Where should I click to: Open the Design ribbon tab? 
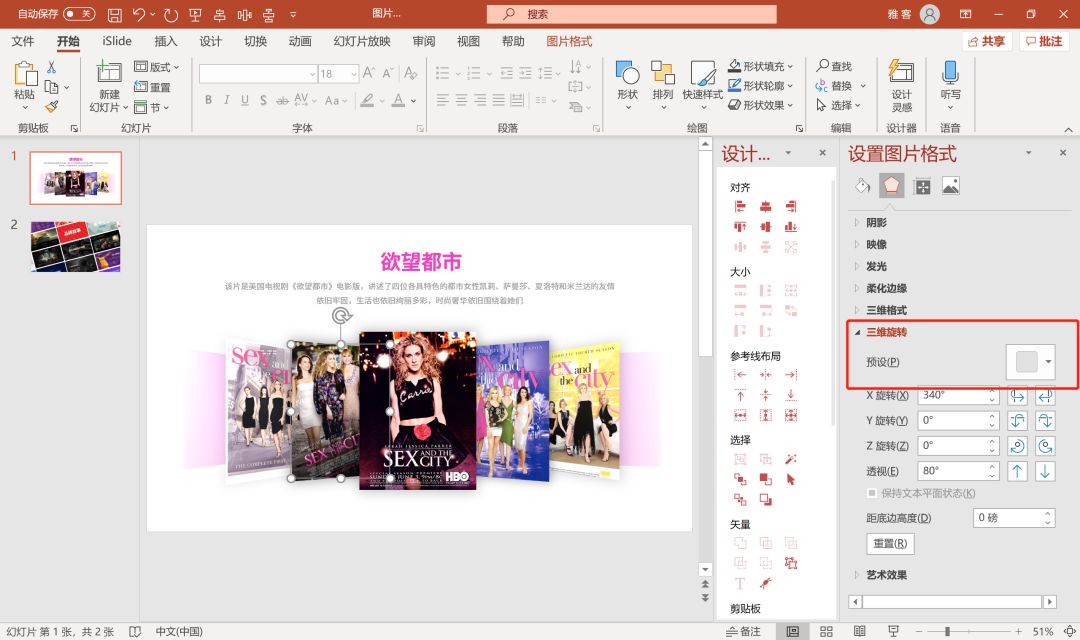click(210, 41)
